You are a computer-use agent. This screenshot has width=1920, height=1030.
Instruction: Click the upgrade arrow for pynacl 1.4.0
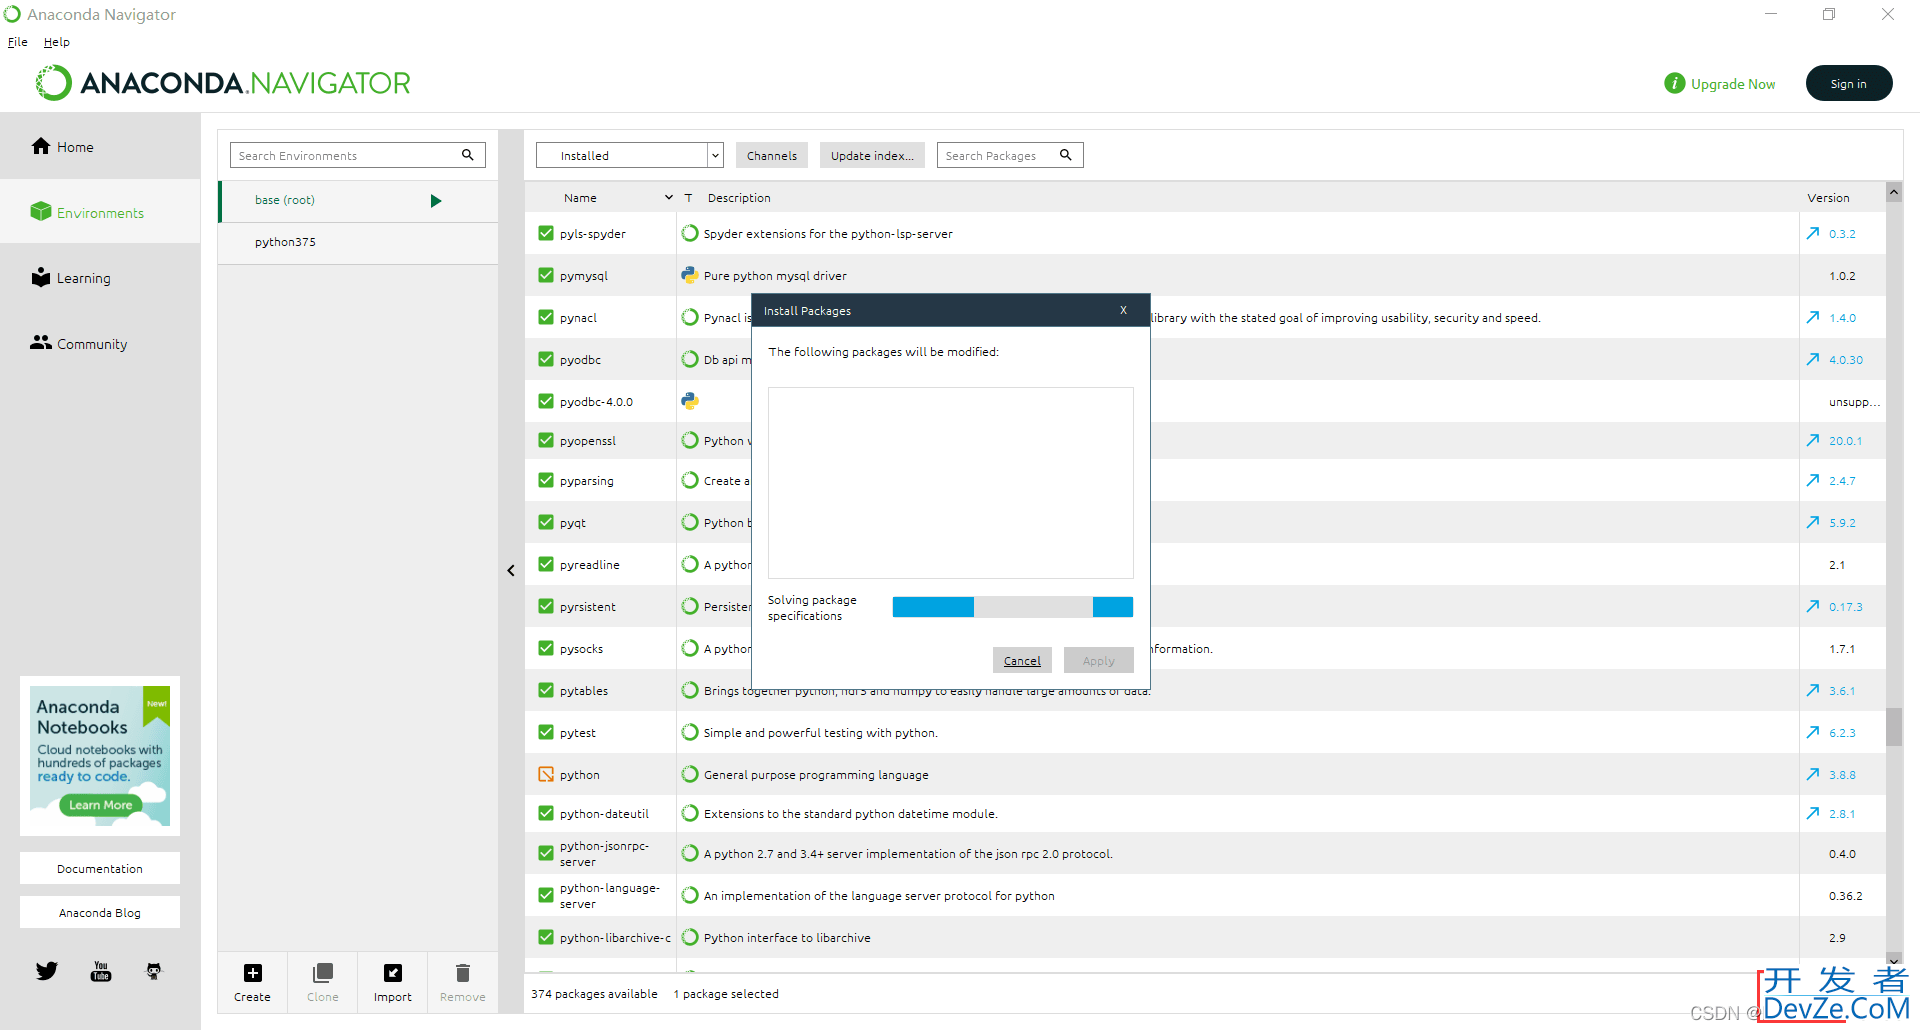pyautogui.click(x=1813, y=317)
